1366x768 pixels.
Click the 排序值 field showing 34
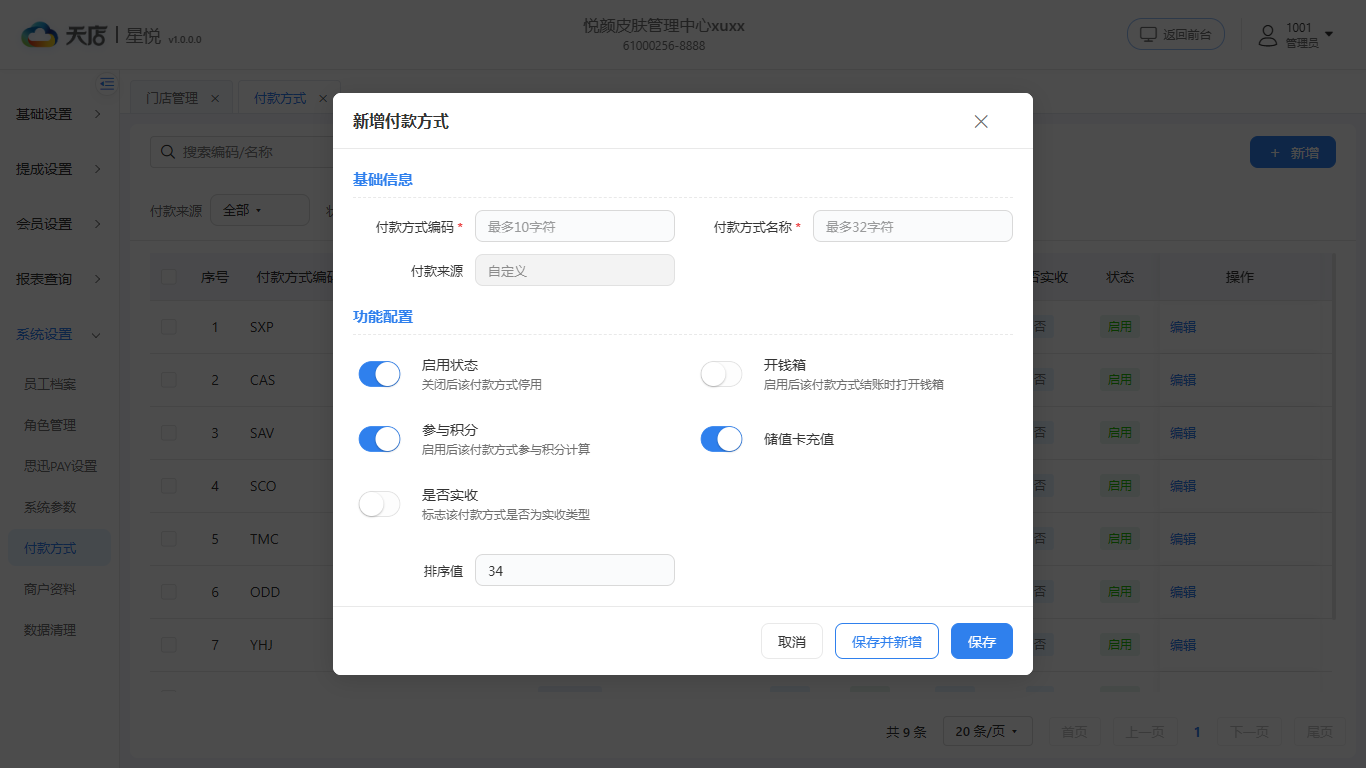575,570
